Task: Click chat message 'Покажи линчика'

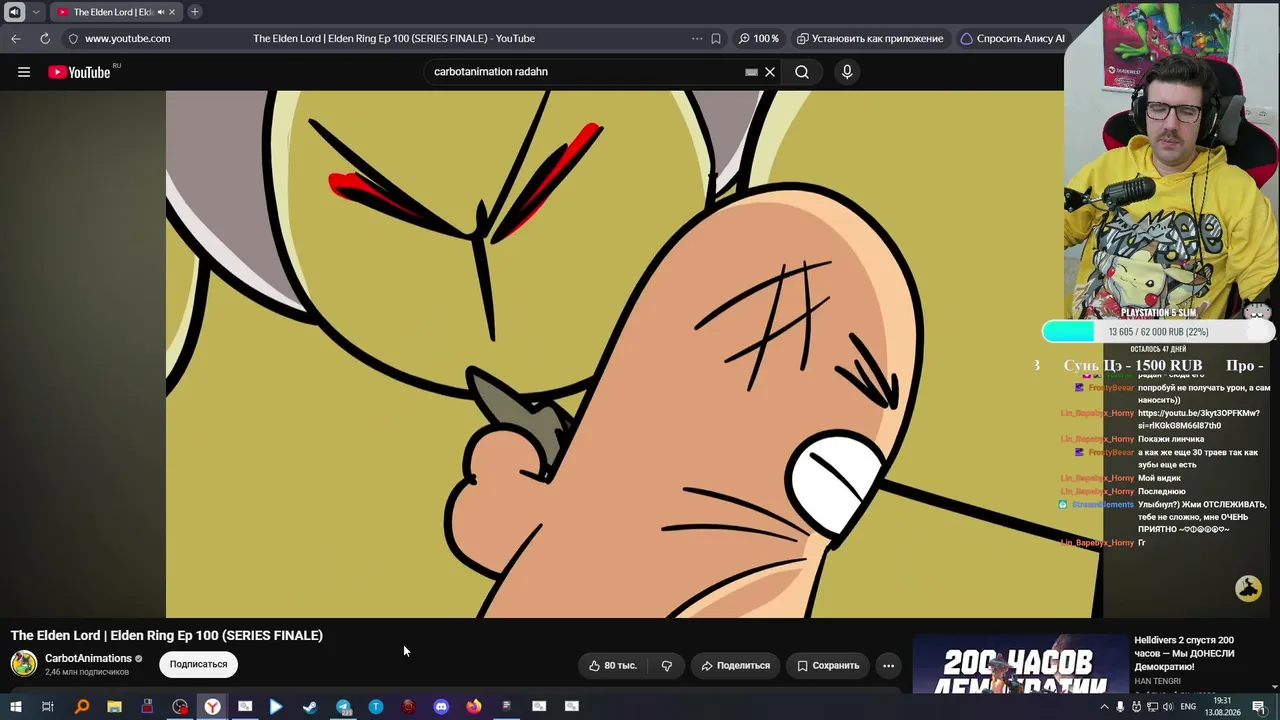Action: tap(1171, 439)
